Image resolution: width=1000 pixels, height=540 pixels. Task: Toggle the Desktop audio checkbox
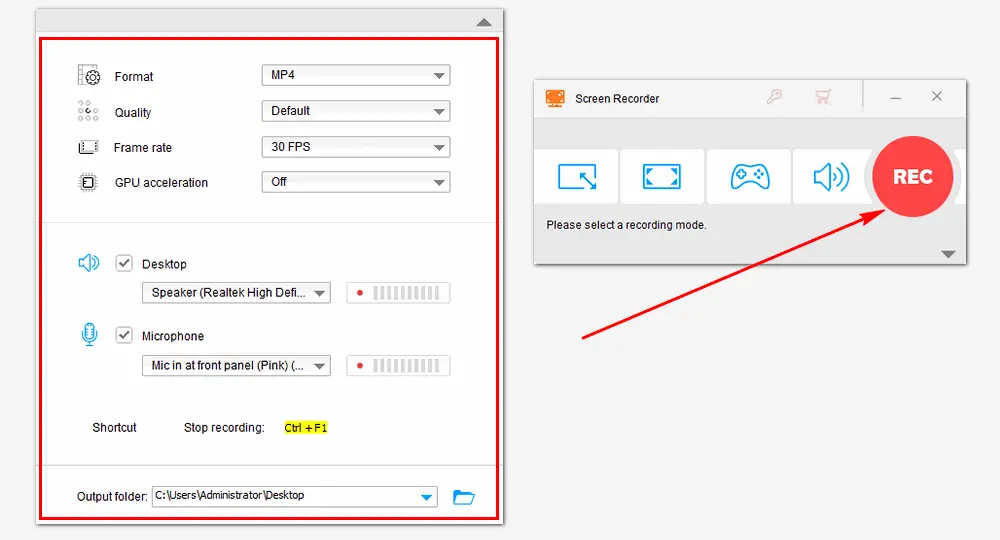click(124, 263)
